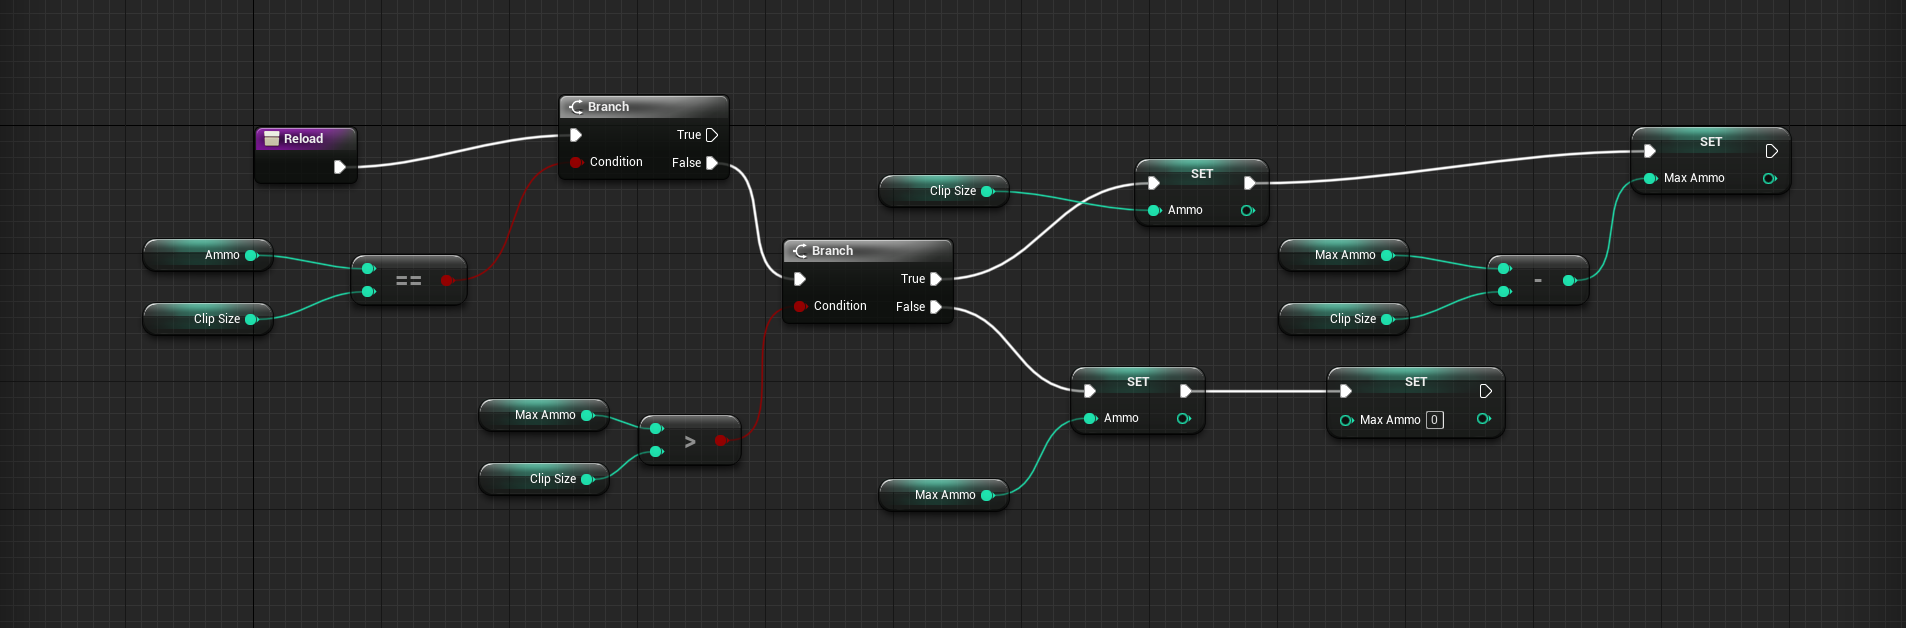The width and height of the screenshot is (1906, 628).
Task: Click the Reload node's execution output pin
Action: pyautogui.click(x=340, y=167)
